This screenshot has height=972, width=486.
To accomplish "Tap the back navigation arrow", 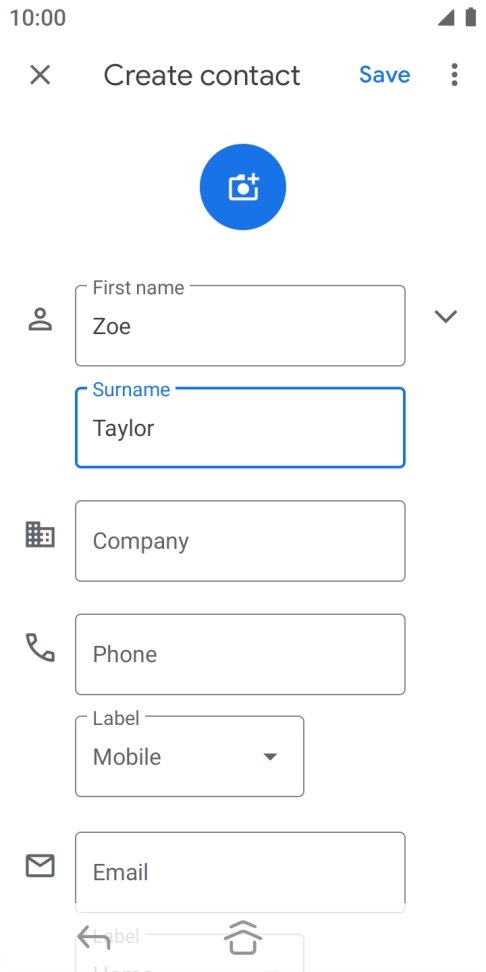I will point(94,937).
